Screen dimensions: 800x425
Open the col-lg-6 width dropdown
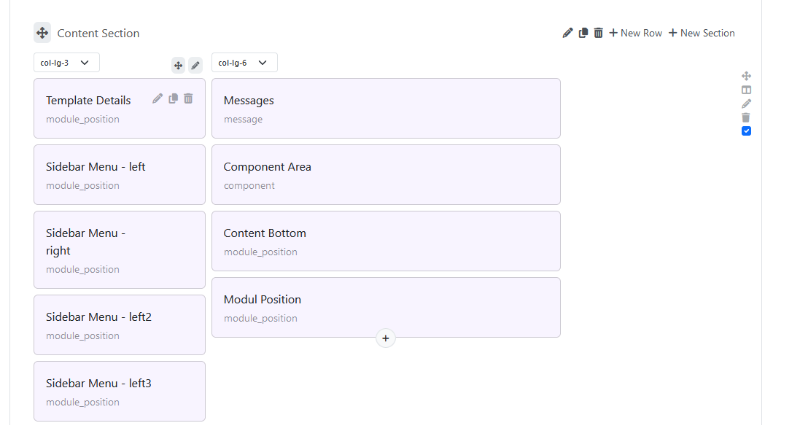point(244,63)
